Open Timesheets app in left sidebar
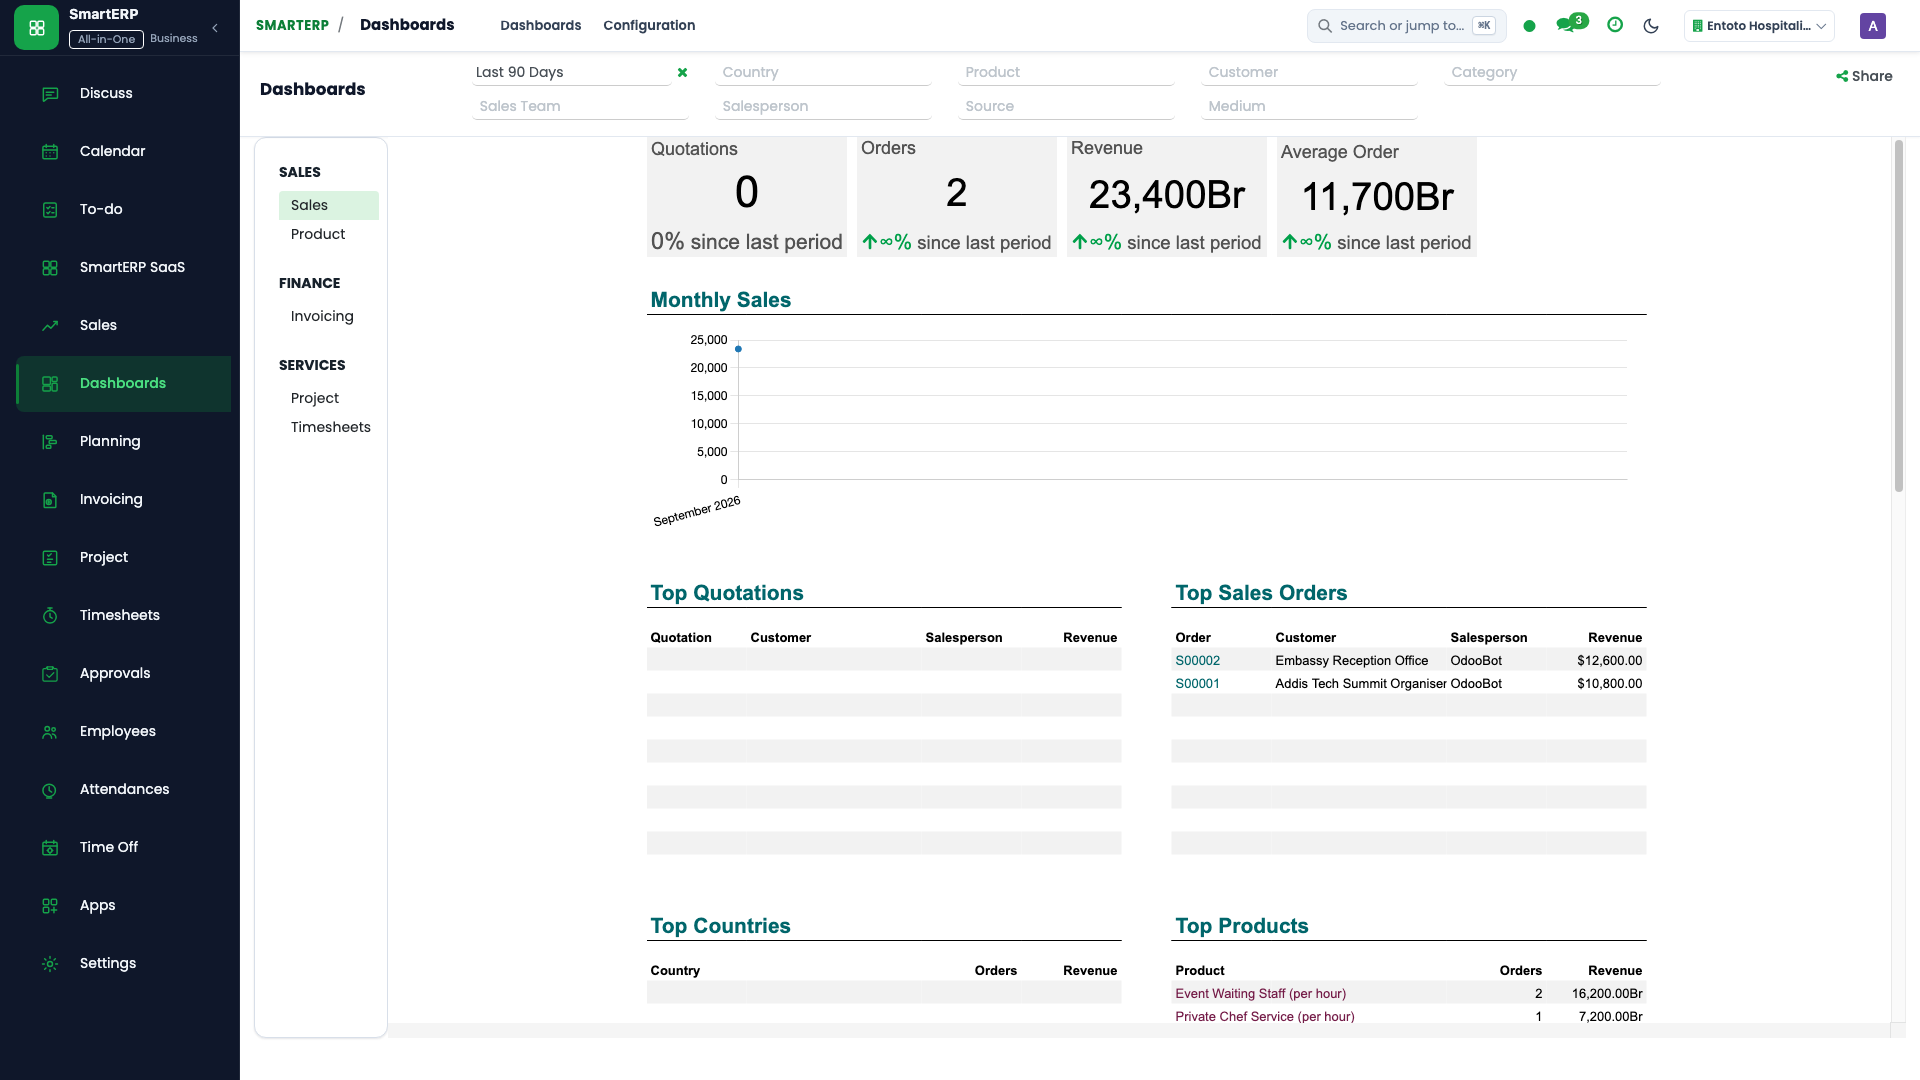 click(x=123, y=615)
